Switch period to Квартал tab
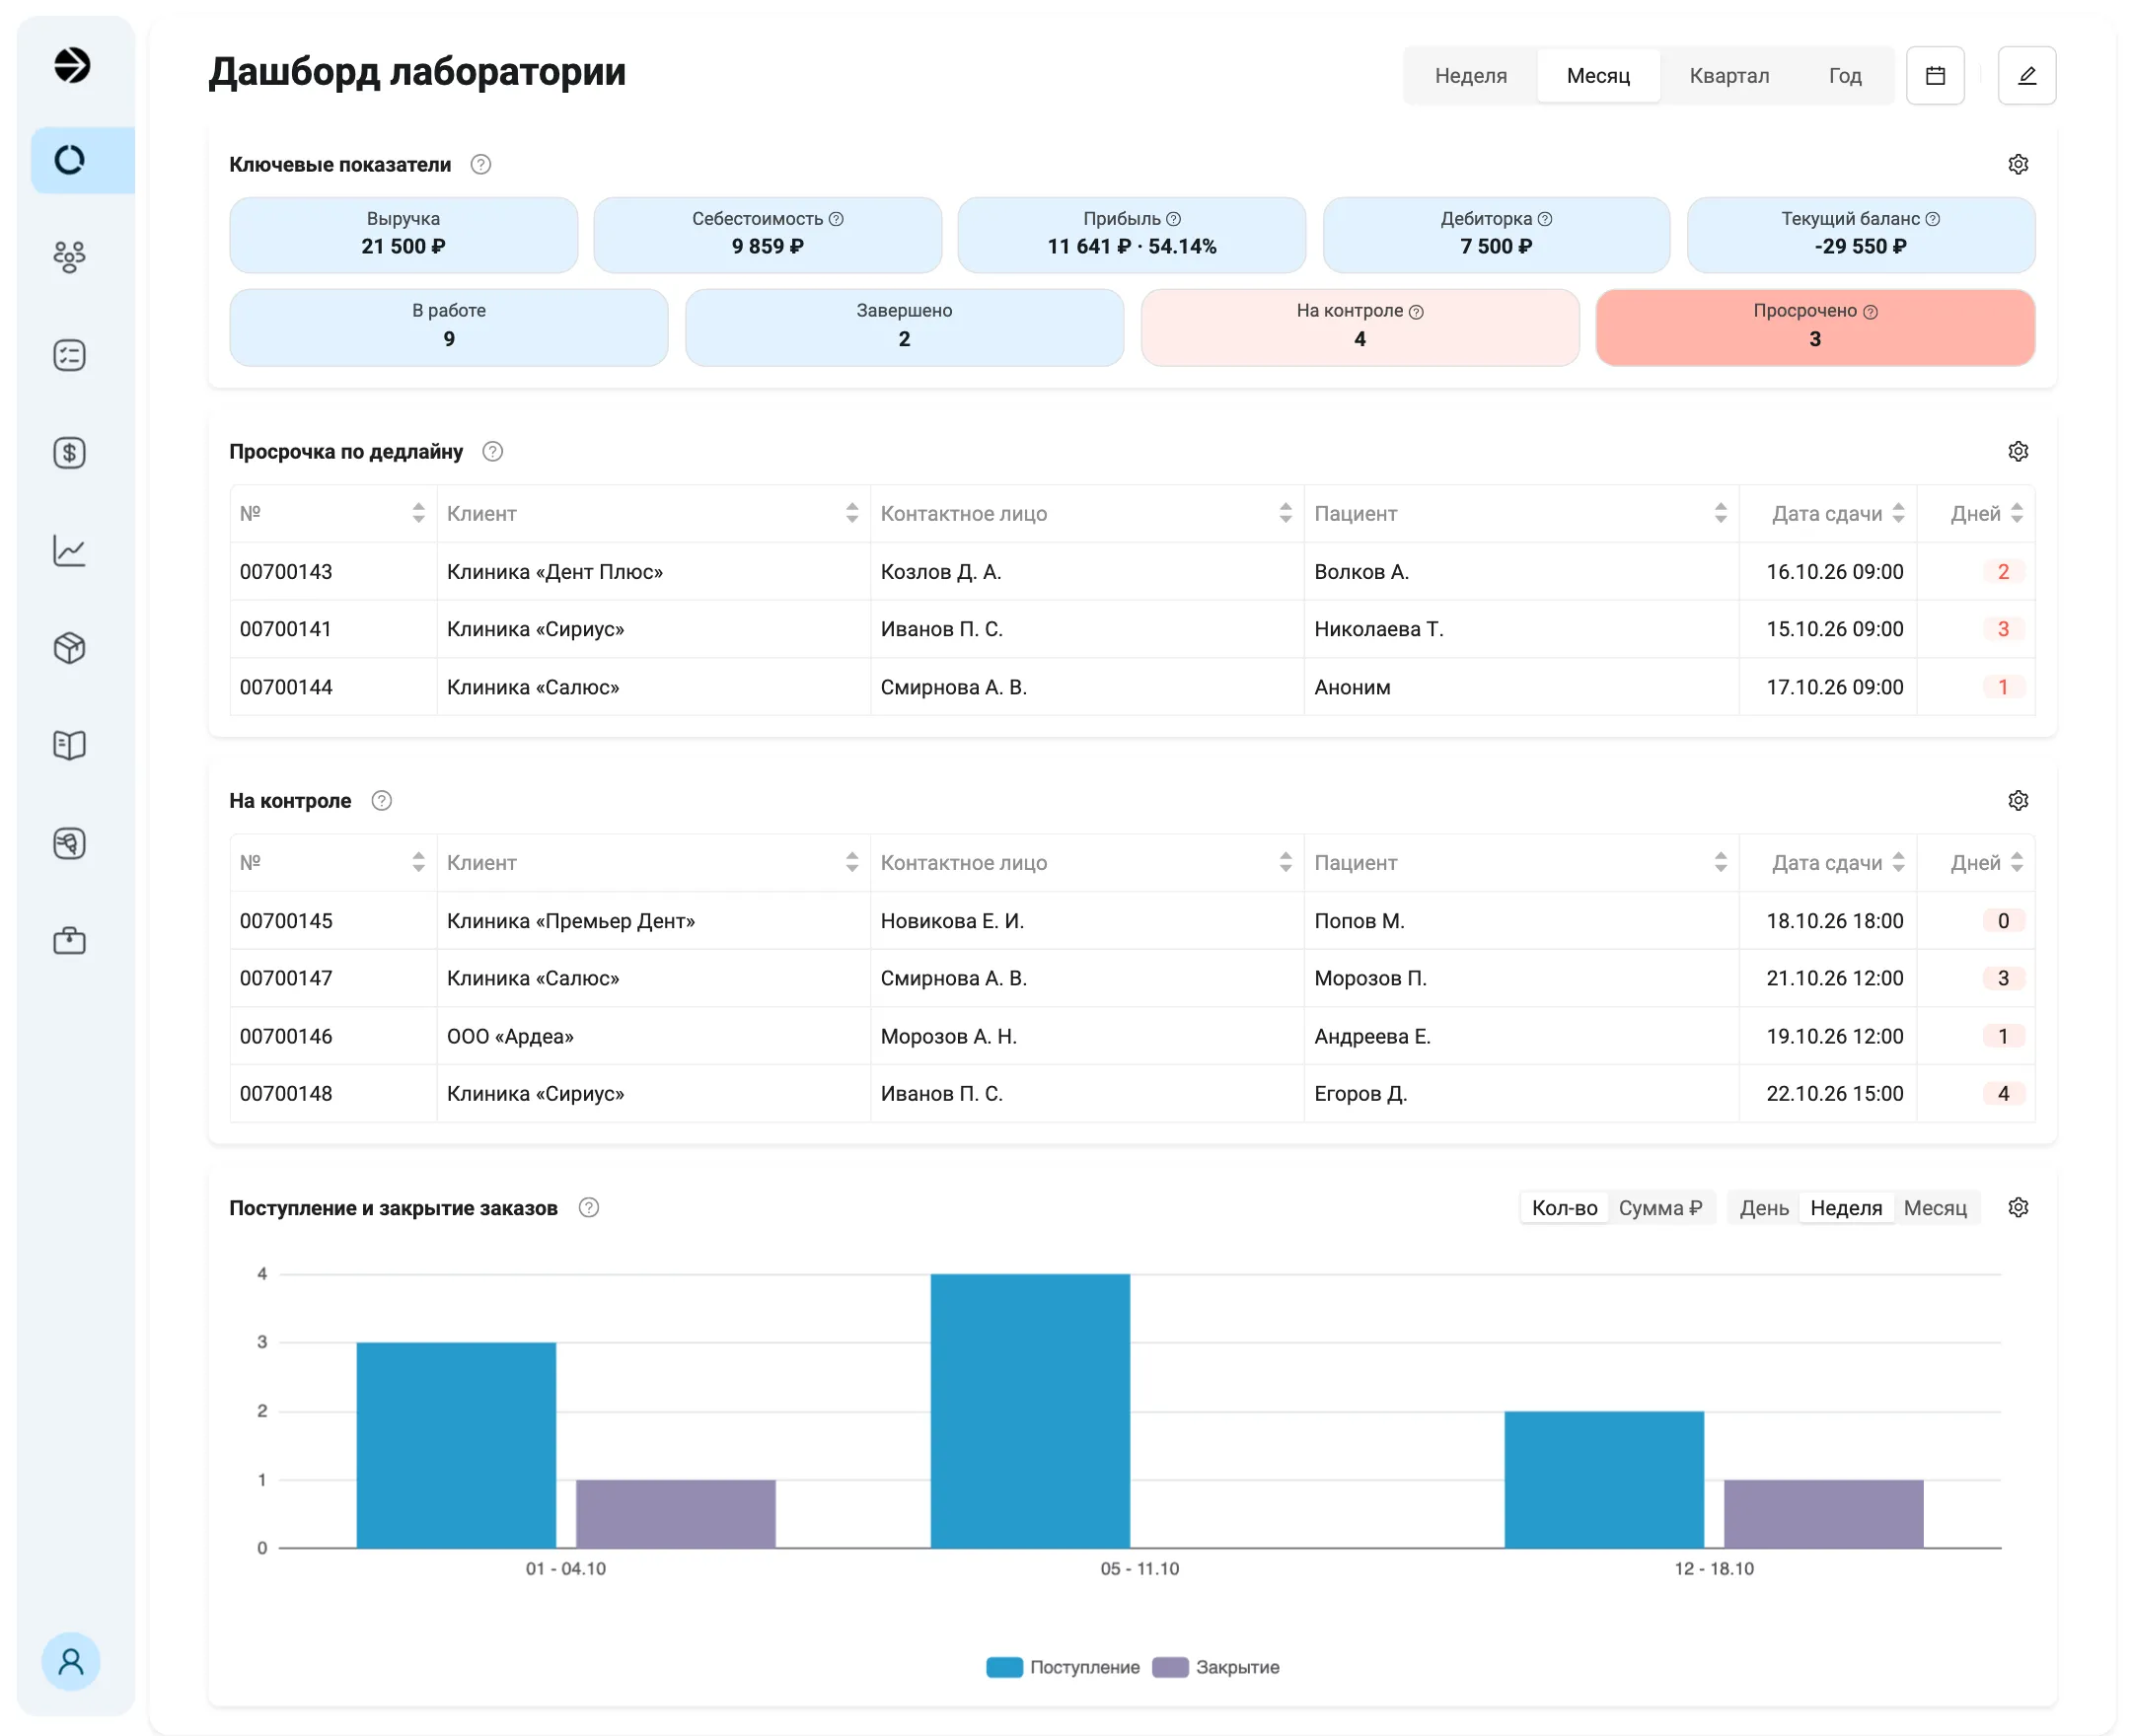Viewport: 2131px width, 1736px height. pos(1729,76)
